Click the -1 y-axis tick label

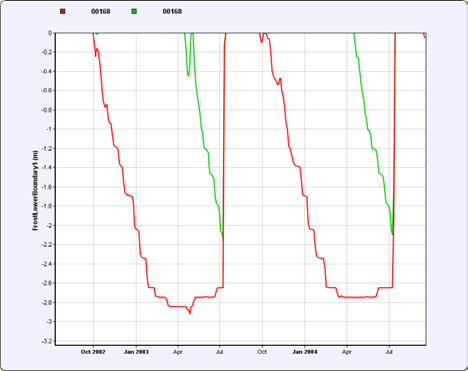(49, 129)
